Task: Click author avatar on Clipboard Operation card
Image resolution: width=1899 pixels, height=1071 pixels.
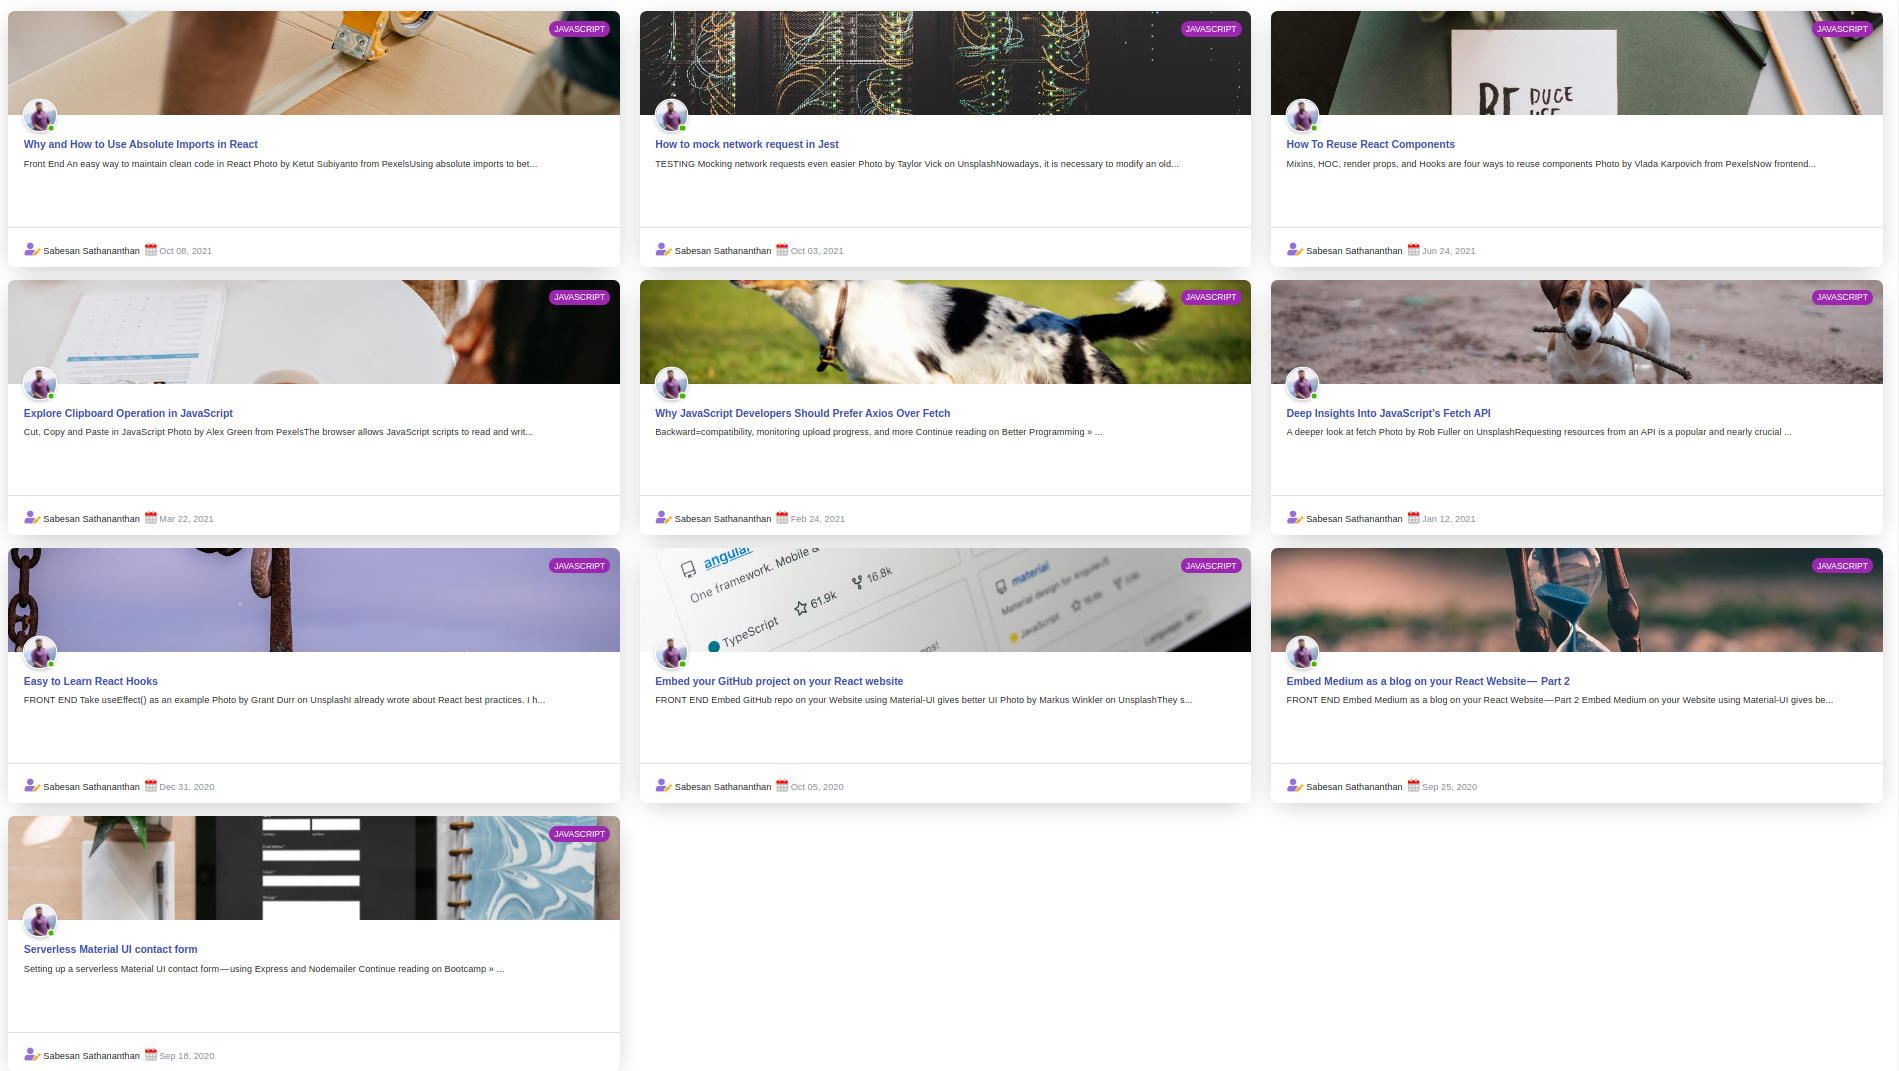Action: pyautogui.click(x=40, y=383)
